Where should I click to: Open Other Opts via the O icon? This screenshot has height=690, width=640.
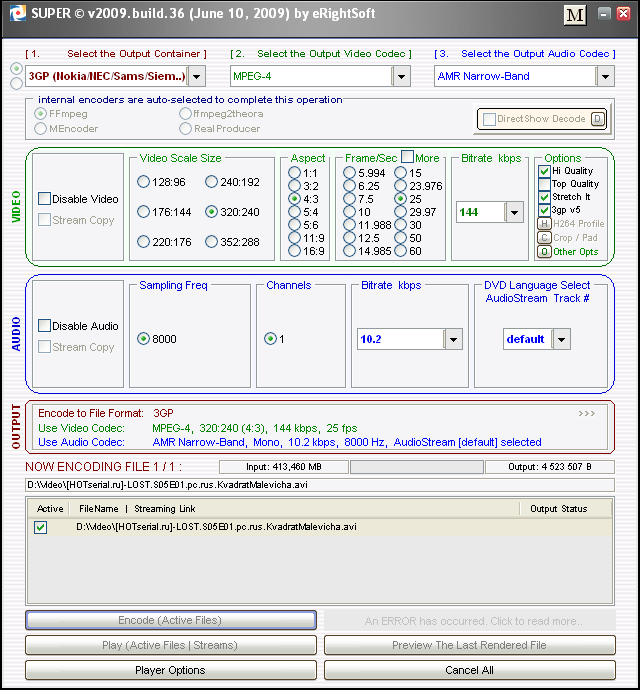(x=545, y=252)
